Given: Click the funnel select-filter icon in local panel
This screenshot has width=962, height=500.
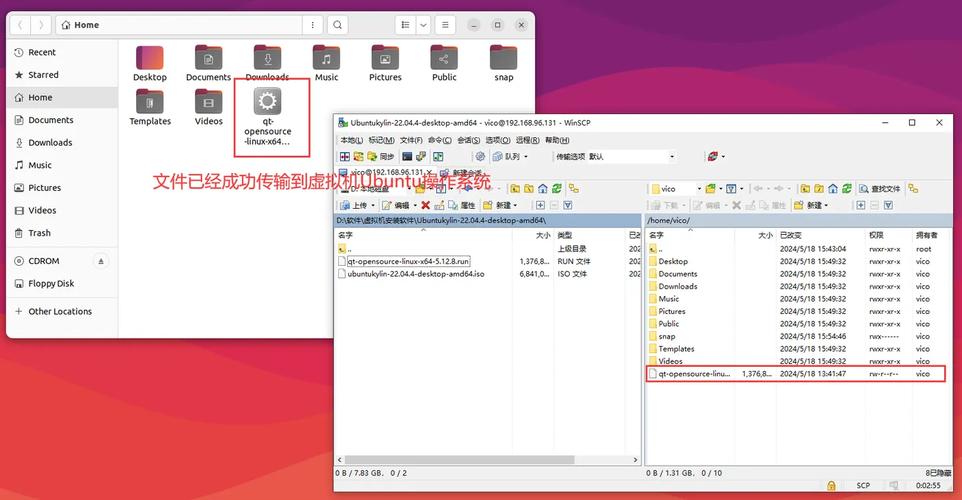Looking at the screenshot, I should coord(568,206).
